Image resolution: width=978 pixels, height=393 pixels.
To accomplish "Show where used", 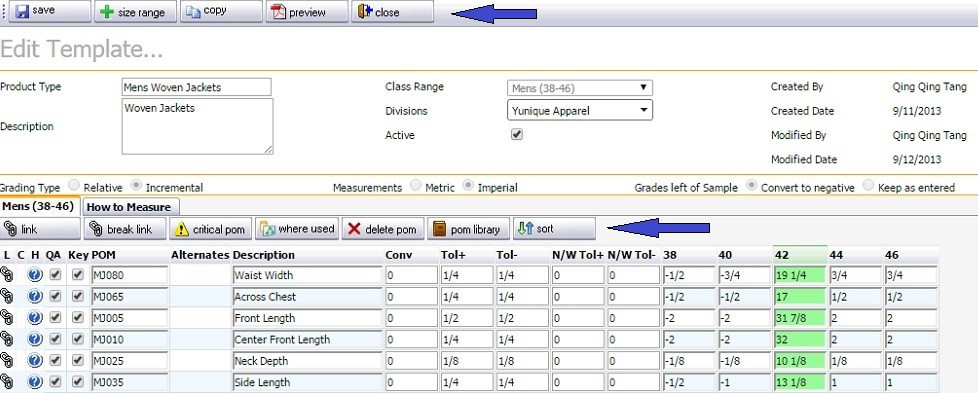I will [297, 229].
